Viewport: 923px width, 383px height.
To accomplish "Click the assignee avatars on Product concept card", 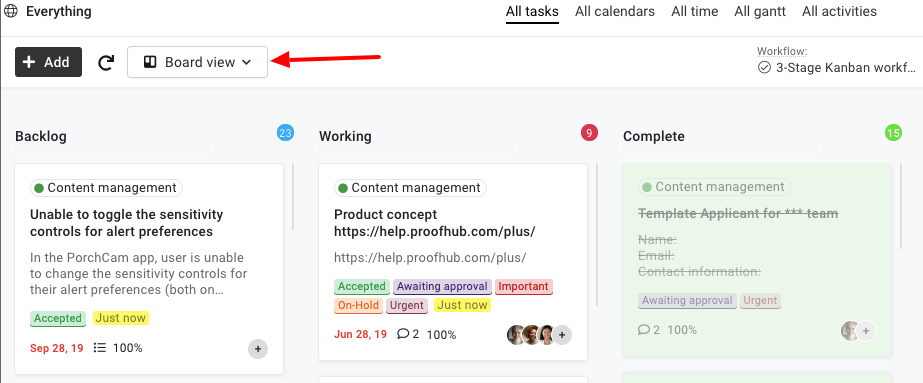I will tap(531, 335).
